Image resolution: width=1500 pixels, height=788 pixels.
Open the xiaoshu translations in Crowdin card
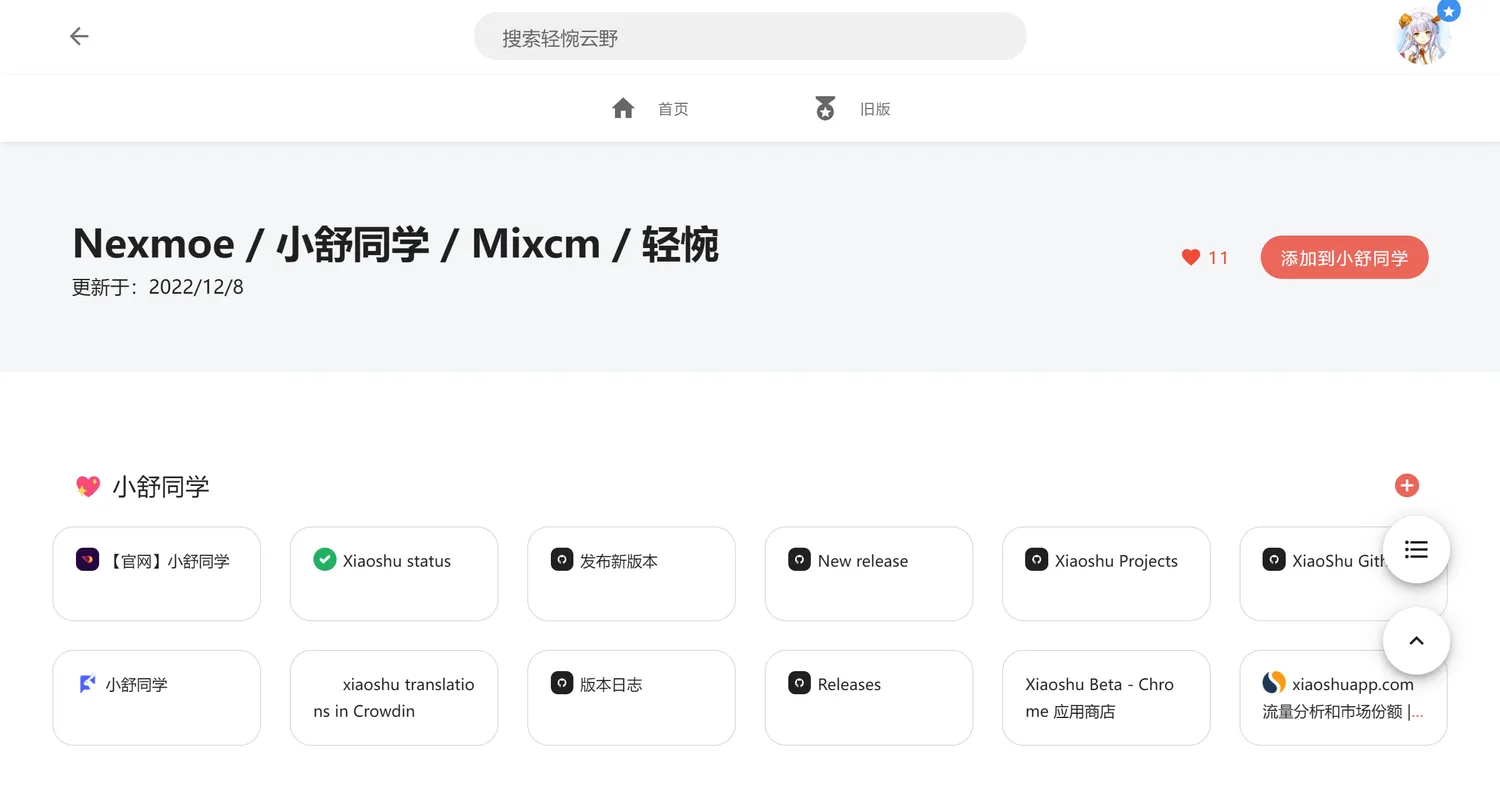(x=394, y=698)
